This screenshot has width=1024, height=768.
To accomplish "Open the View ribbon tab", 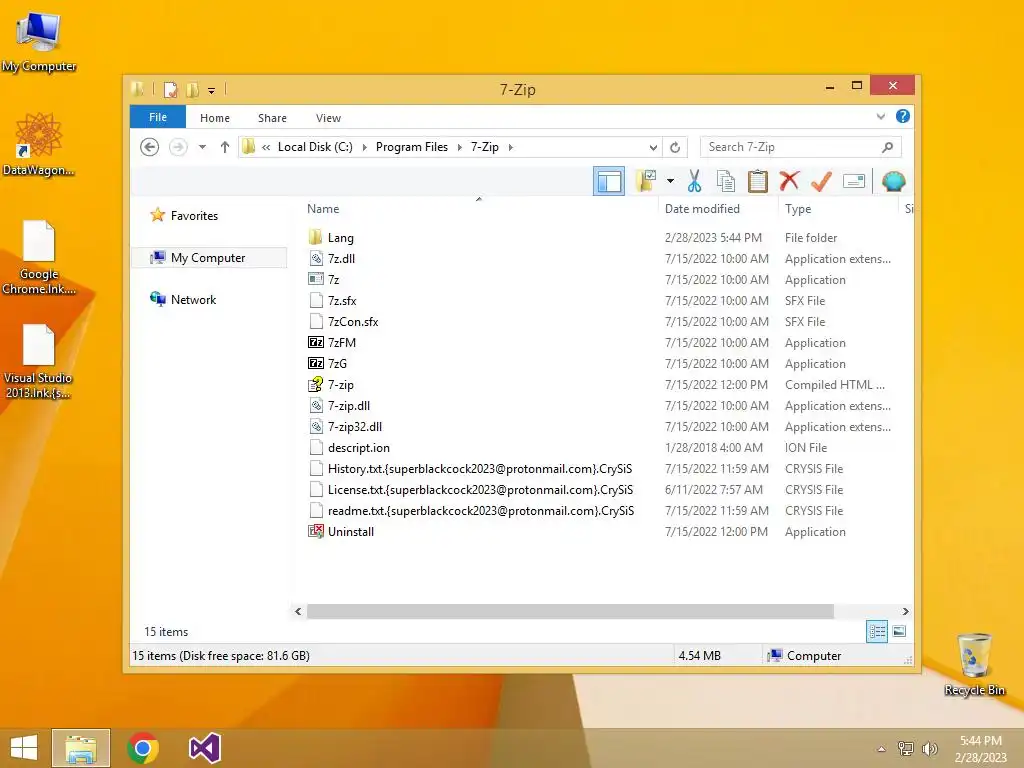I will click(x=328, y=118).
